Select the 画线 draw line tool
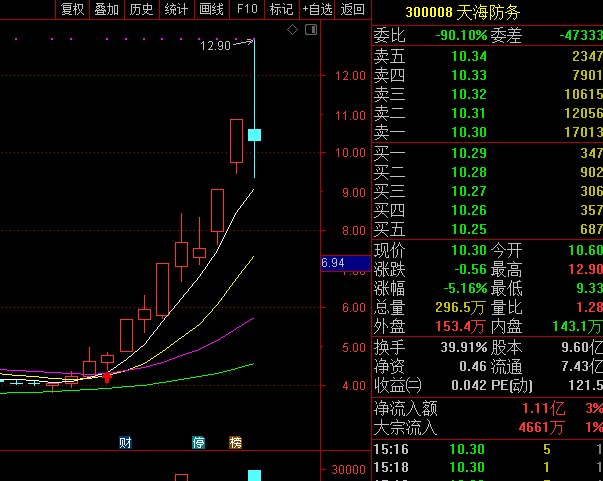 [211, 9]
